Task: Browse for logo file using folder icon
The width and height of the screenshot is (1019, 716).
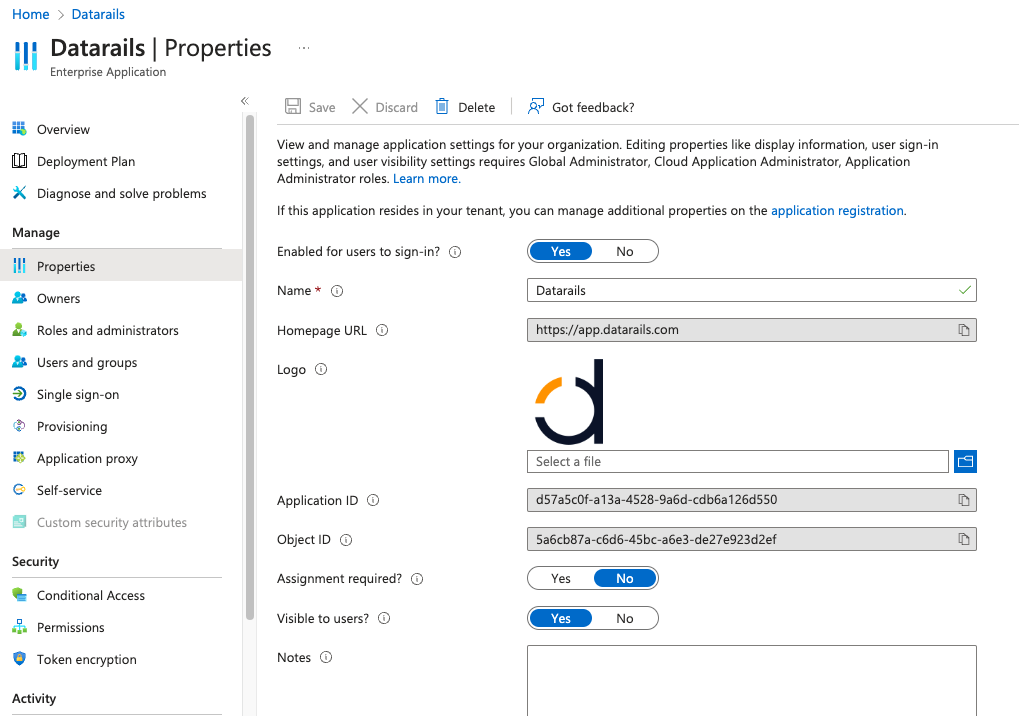Action: [x=965, y=461]
